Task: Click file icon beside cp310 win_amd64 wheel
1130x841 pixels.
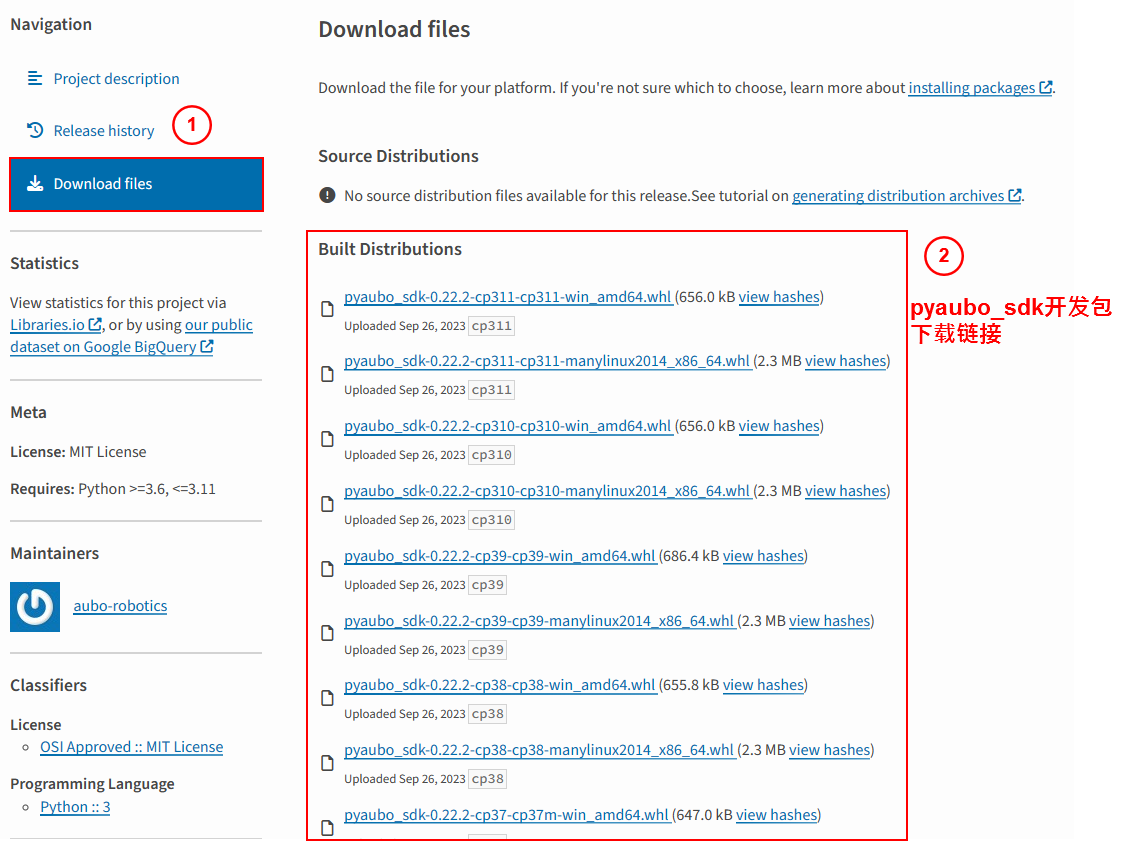Action: tap(327, 439)
